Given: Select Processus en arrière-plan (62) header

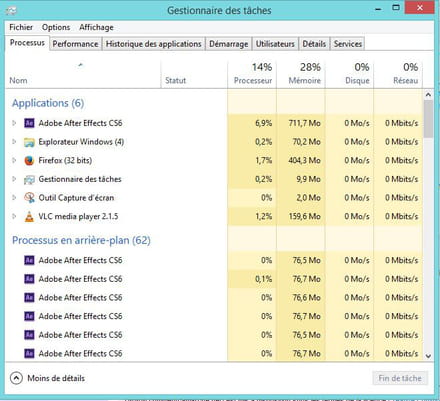Looking at the screenshot, I should pos(81,240).
